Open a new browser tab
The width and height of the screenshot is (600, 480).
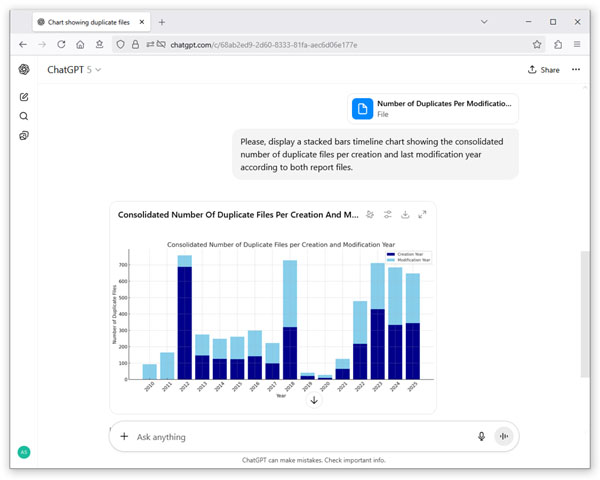(162, 22)
